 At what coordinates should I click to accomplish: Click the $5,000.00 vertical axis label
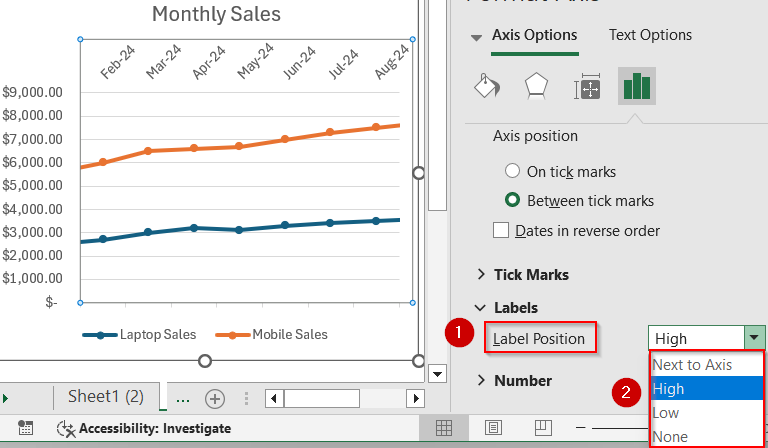tap(32, 186)
